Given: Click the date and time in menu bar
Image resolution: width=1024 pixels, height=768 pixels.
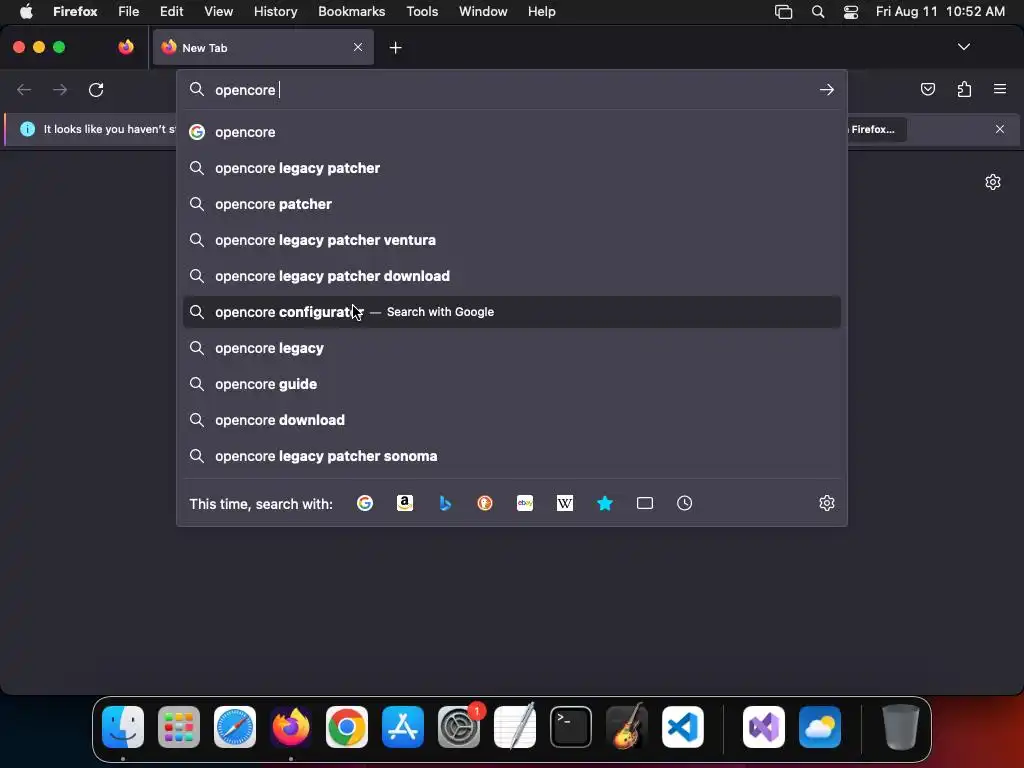Looking at the screenshot, I should (940, 11).
